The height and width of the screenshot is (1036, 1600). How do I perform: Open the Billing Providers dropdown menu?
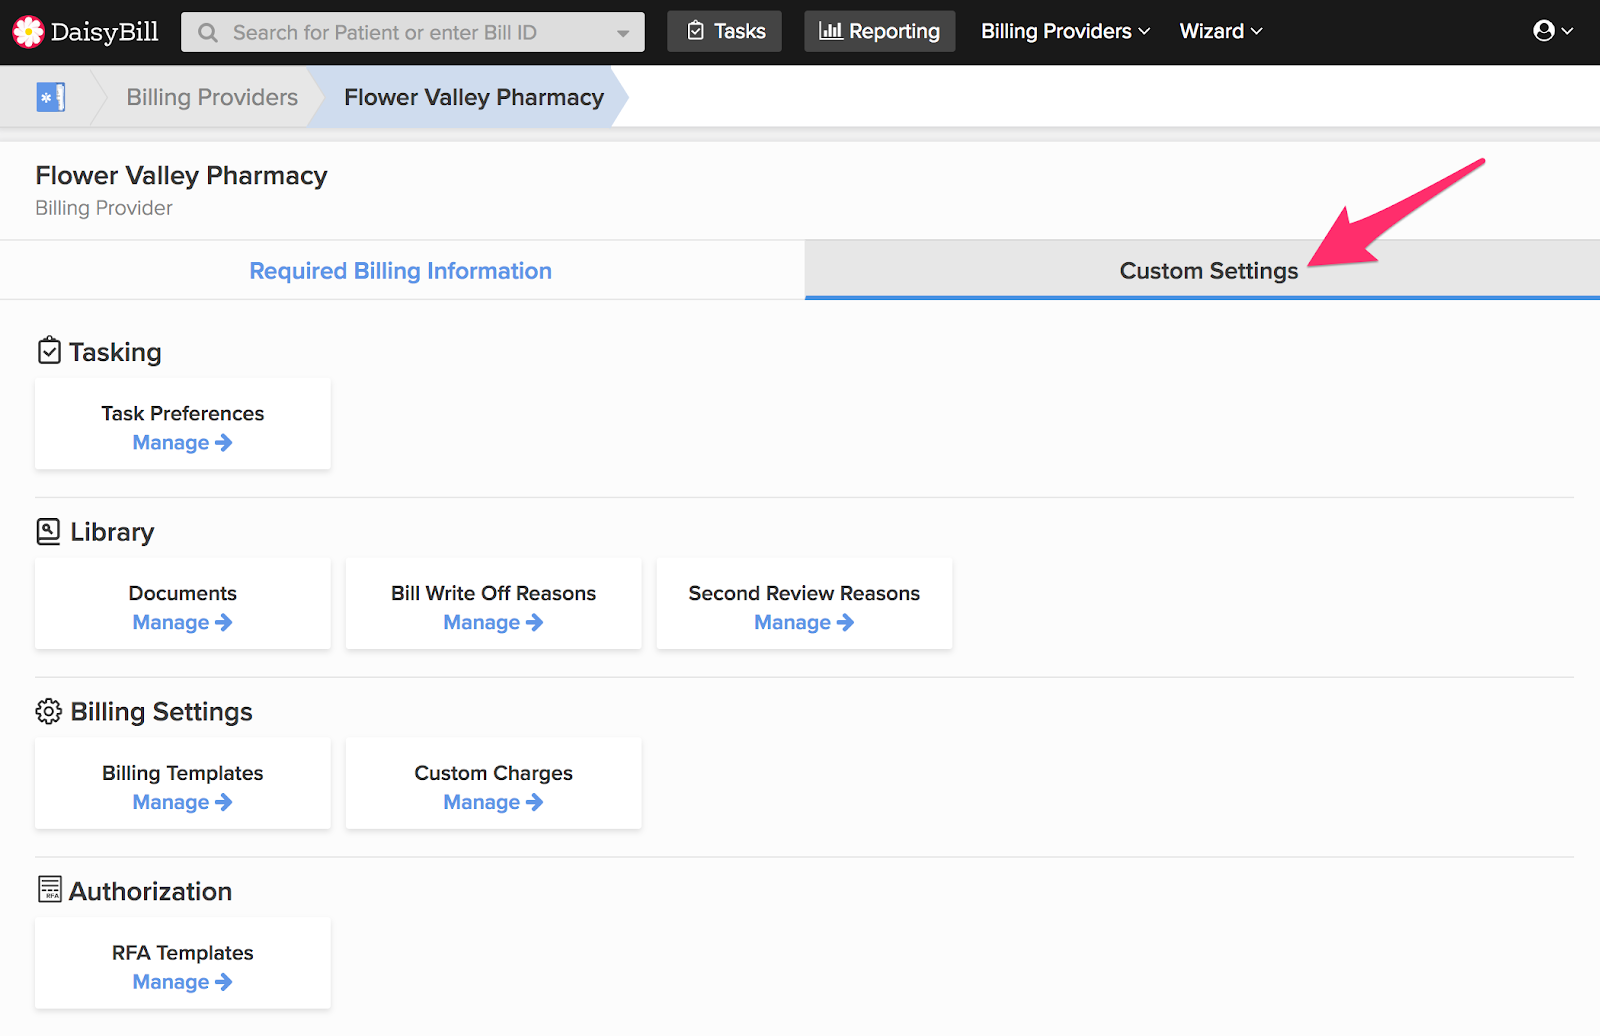click(x=1065, y=31)
